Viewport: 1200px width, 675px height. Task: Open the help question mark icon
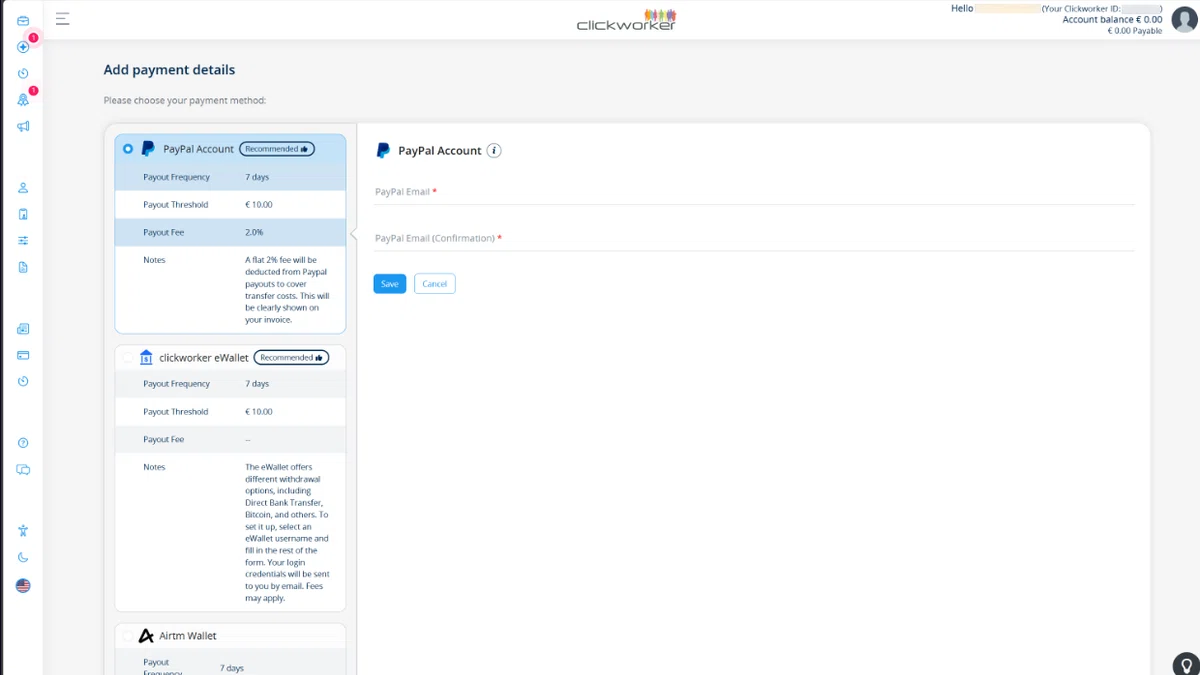23,443
